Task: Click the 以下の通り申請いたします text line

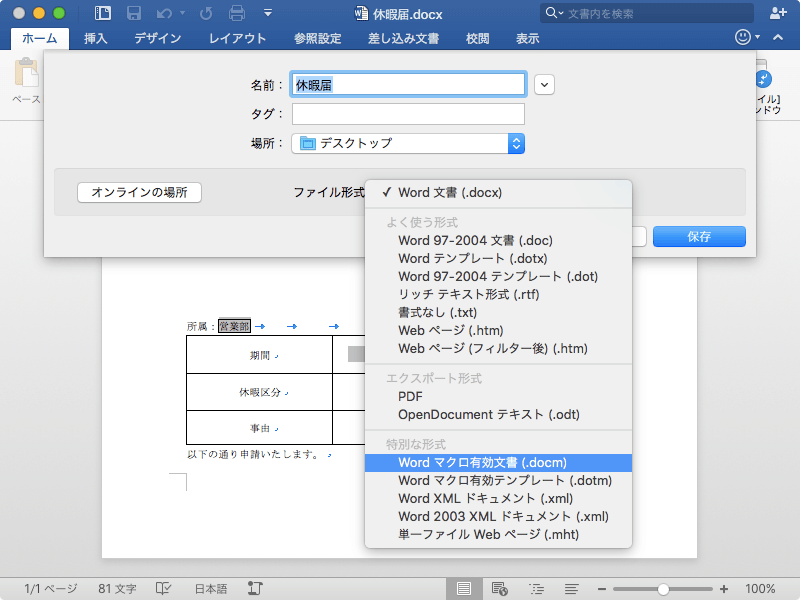Action: (253, 454)
